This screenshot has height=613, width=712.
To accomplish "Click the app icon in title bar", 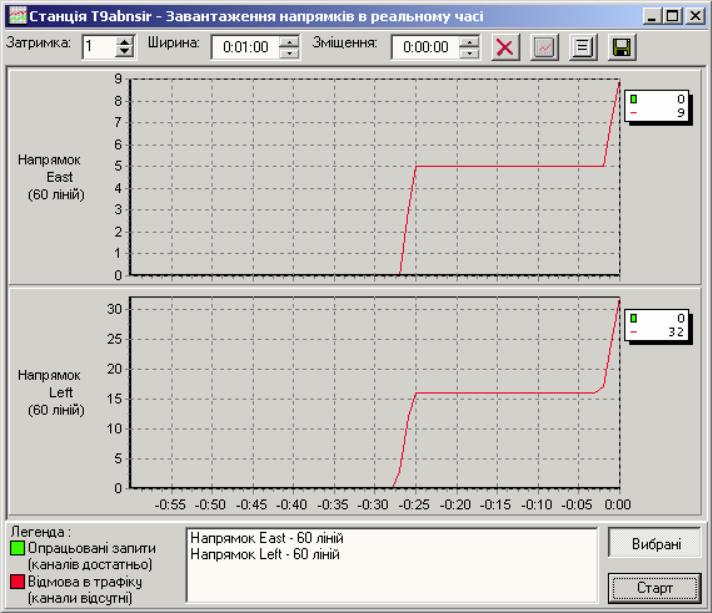I will tap(18, 16).
